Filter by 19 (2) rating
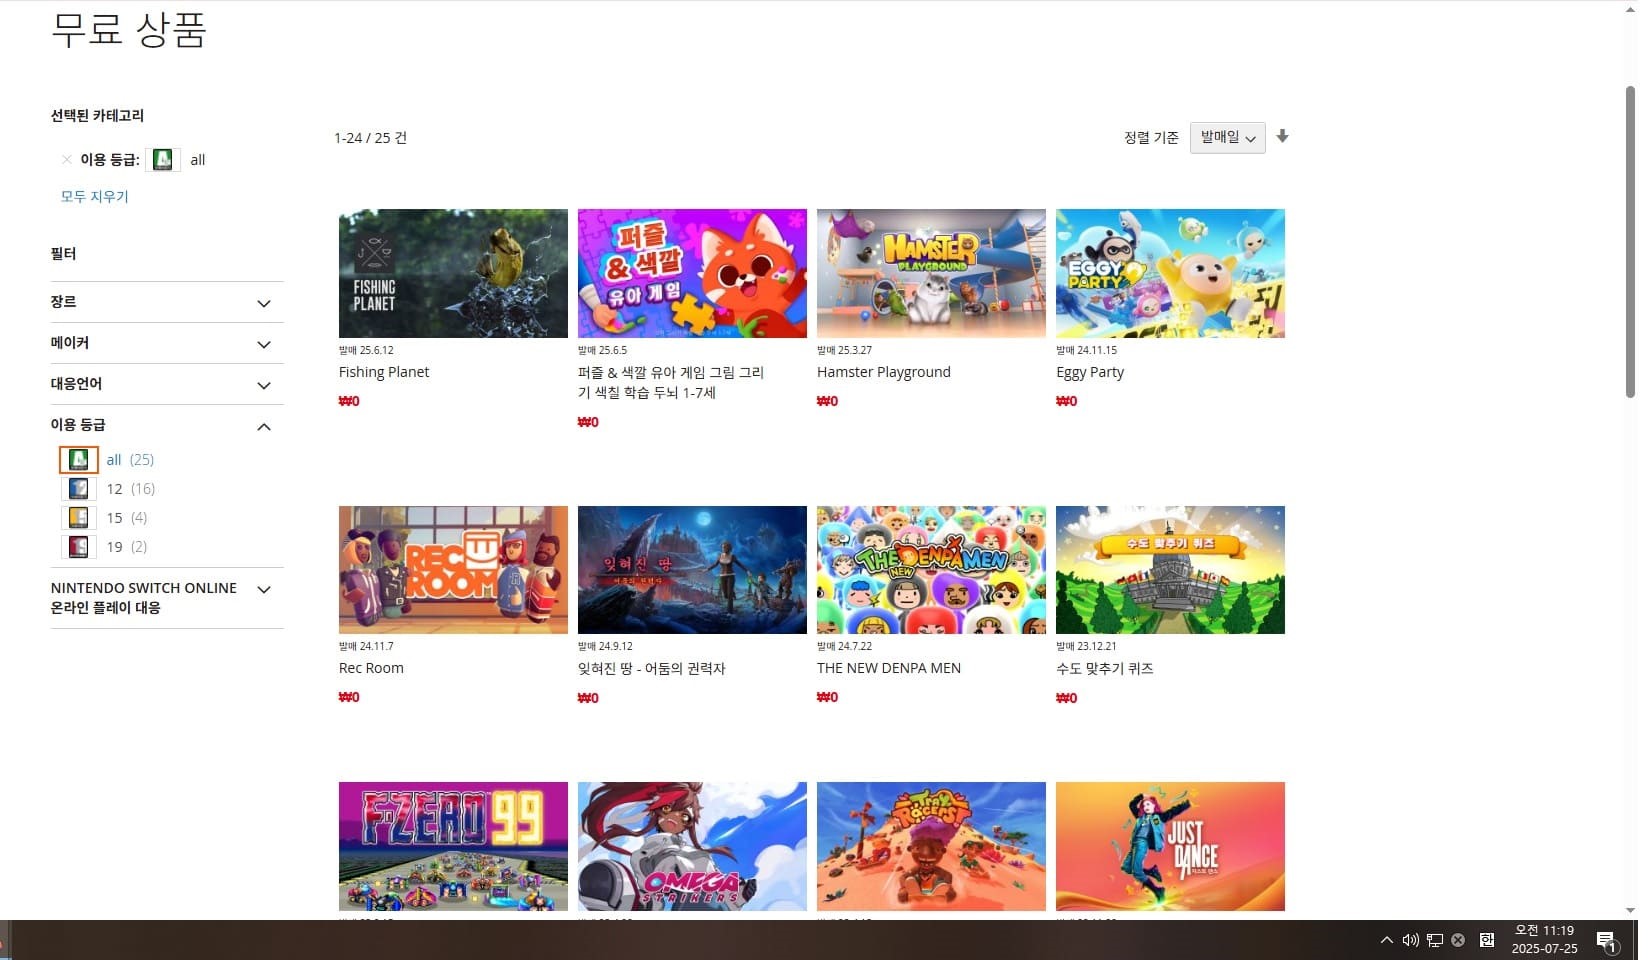The image size is (1652, 960). tap(127, 547)
